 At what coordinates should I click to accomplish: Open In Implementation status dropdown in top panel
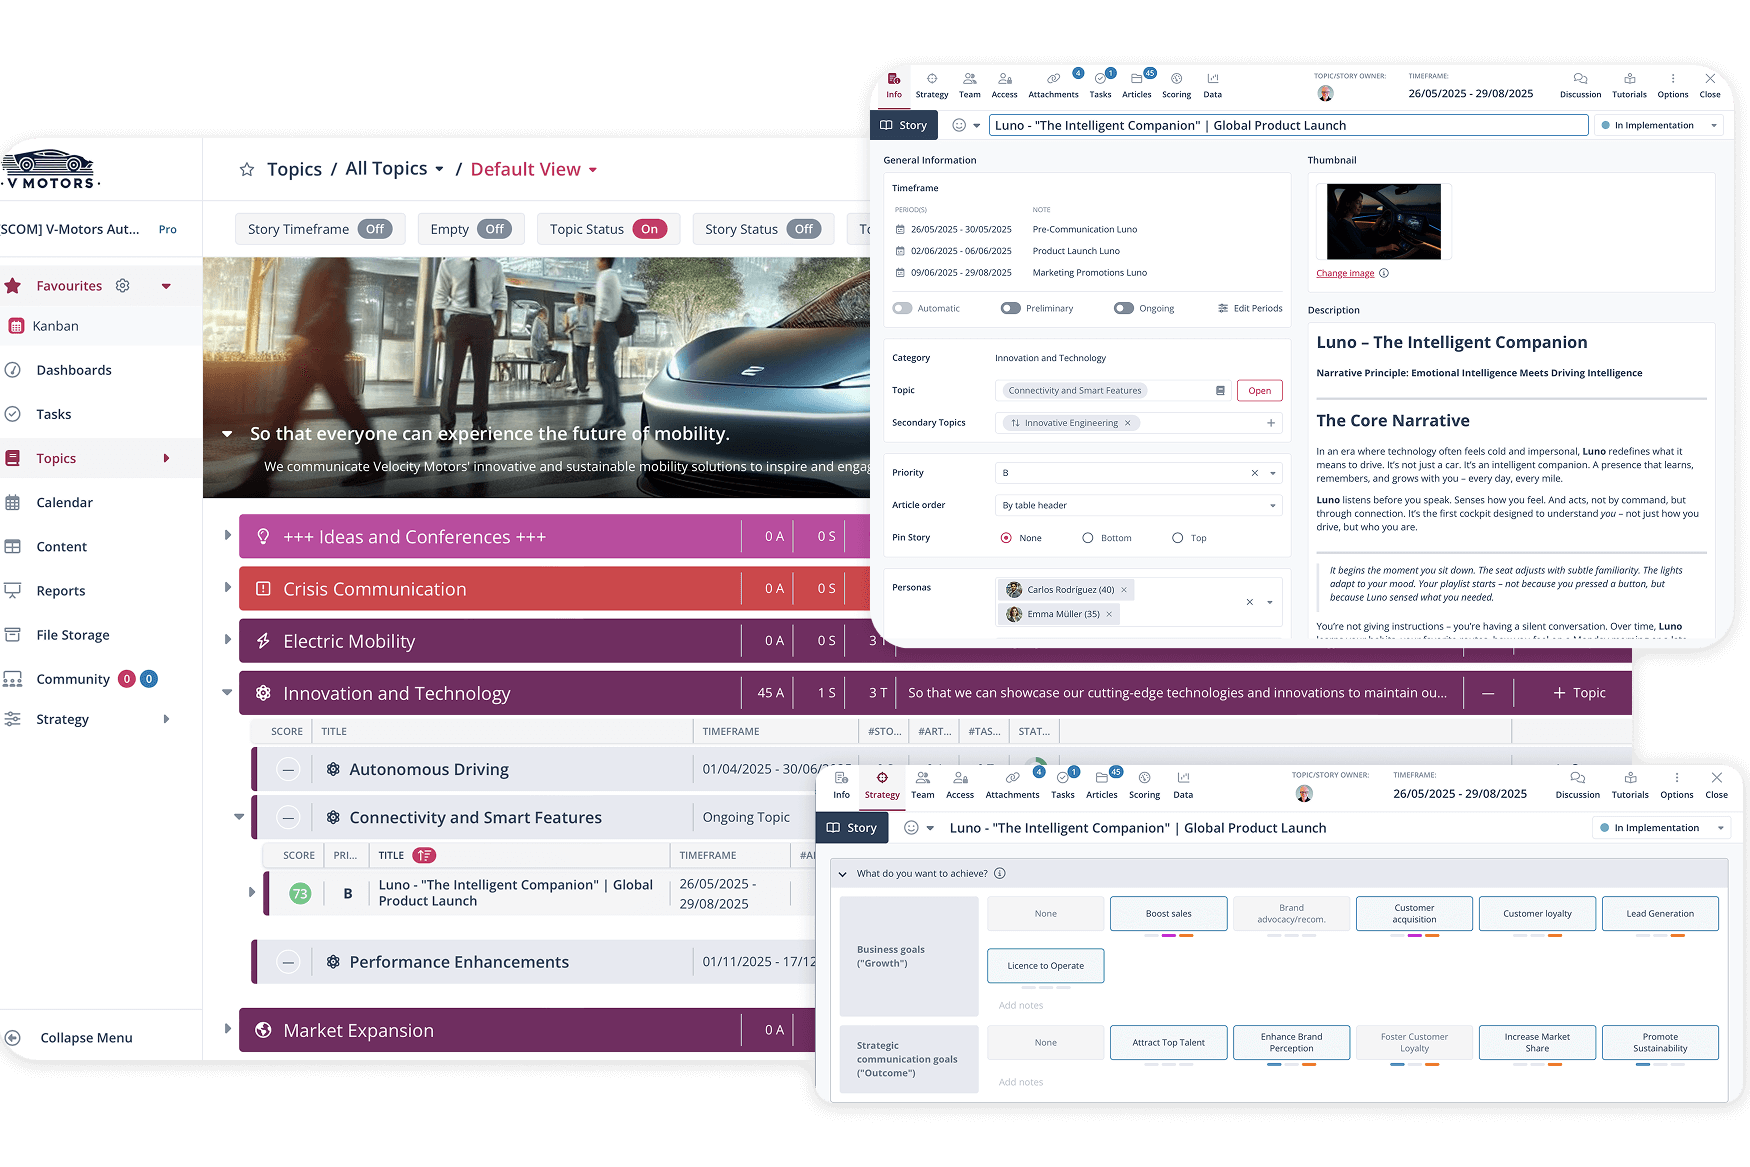coord(1659,125)
